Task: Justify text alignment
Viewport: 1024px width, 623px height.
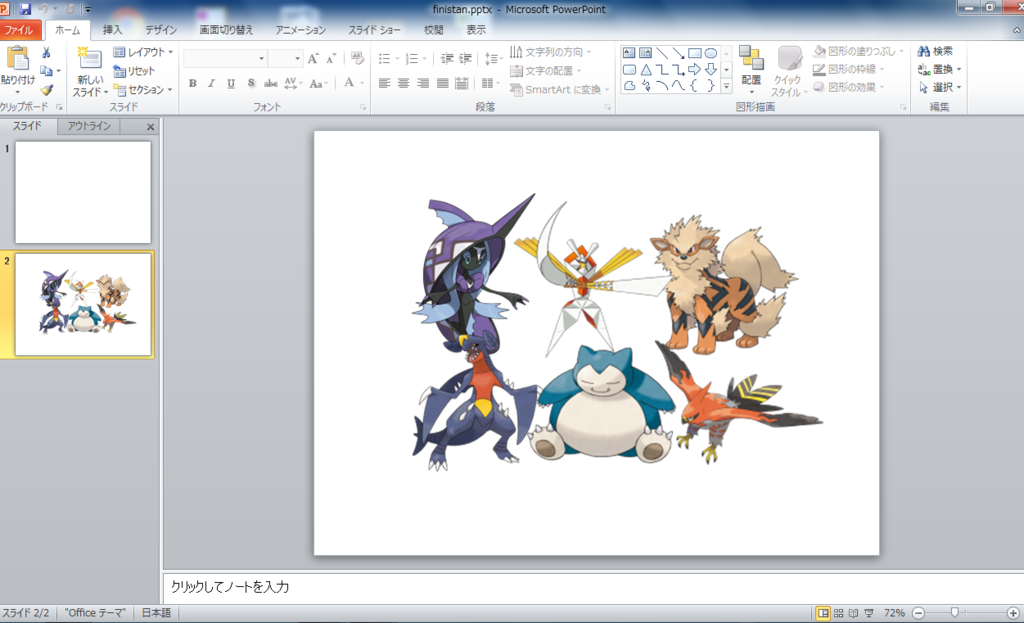Action: [443, 83]
